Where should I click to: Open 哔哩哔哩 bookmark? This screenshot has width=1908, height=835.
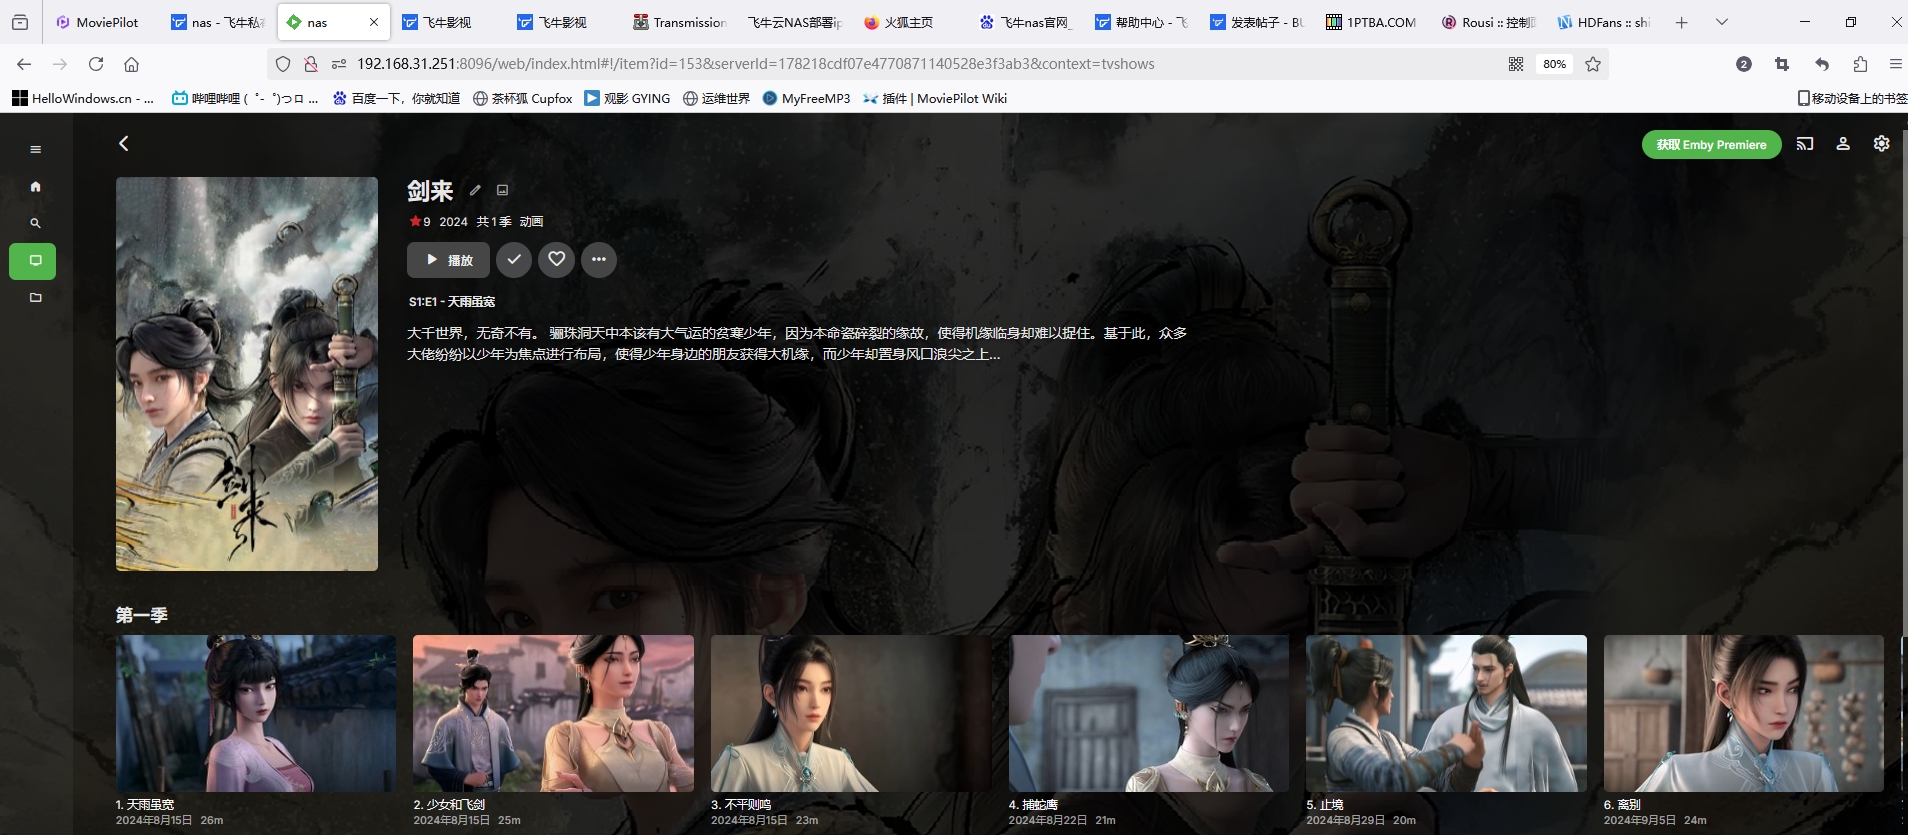click(x=245, y=98)
